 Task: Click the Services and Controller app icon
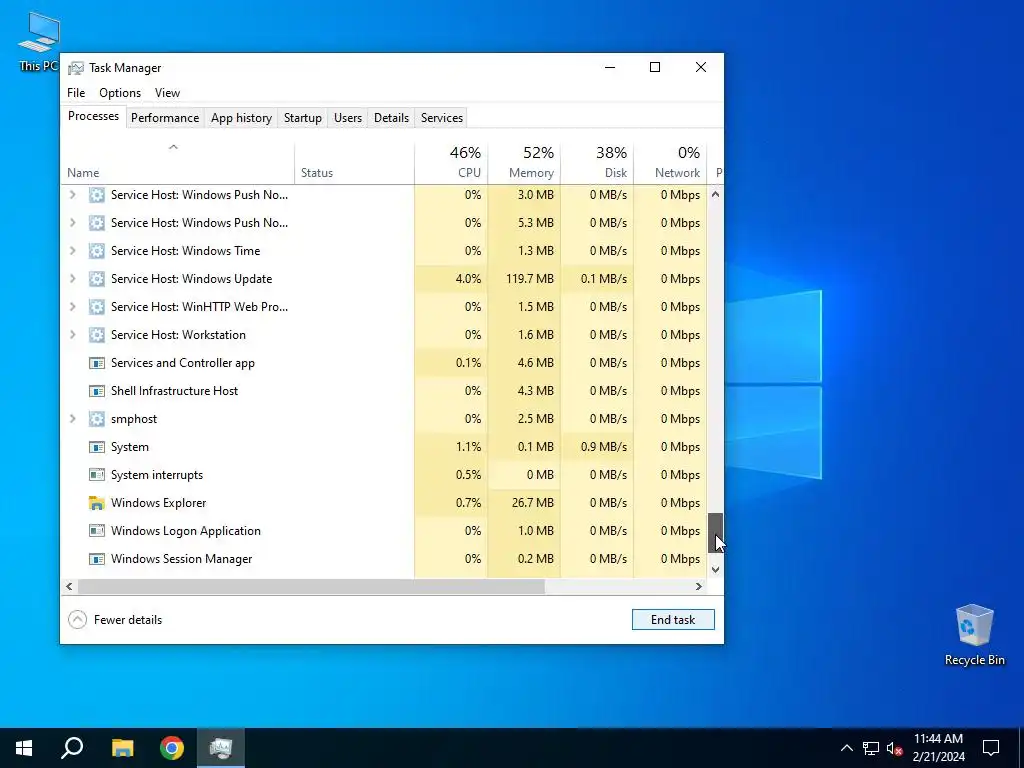coord(97,363)
